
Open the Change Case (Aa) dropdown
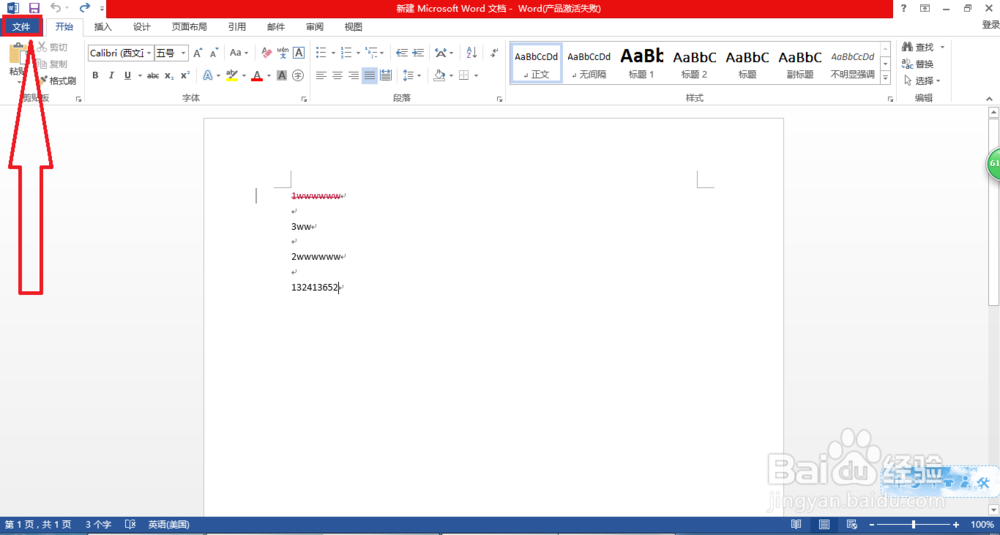[239, 53]
